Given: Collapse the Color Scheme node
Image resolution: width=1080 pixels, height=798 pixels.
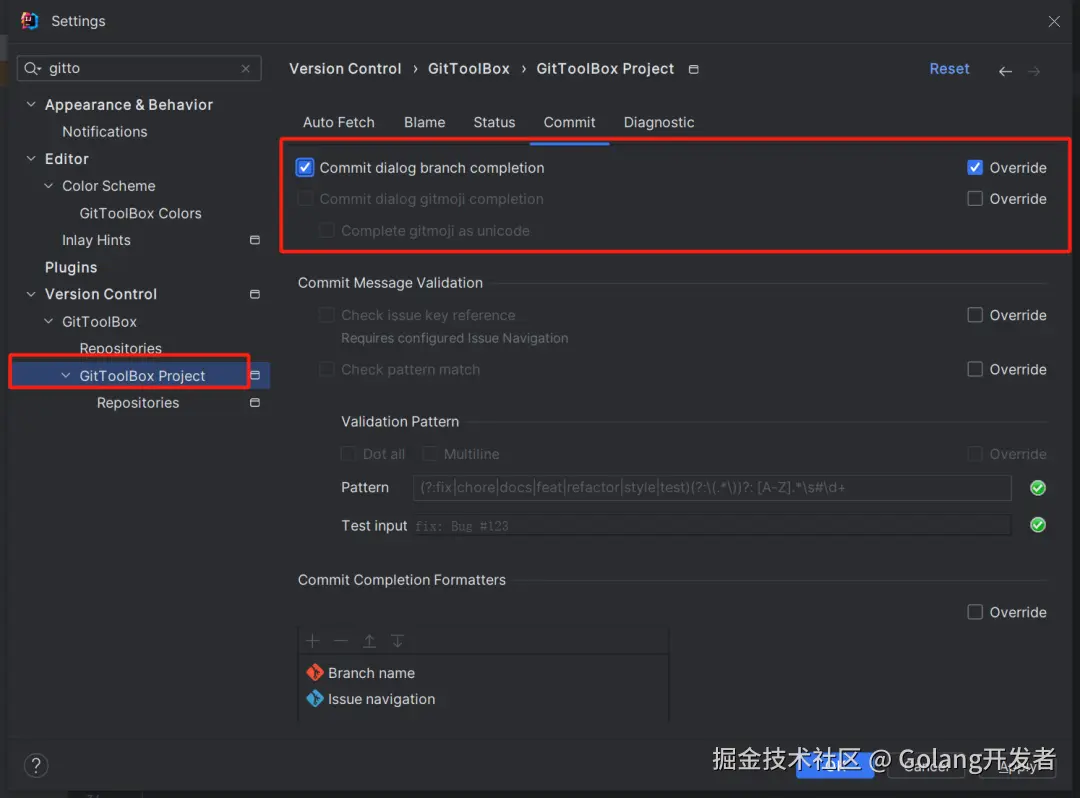Looking at the screenshot, I should pyautogui.click(x=48, y=186).
